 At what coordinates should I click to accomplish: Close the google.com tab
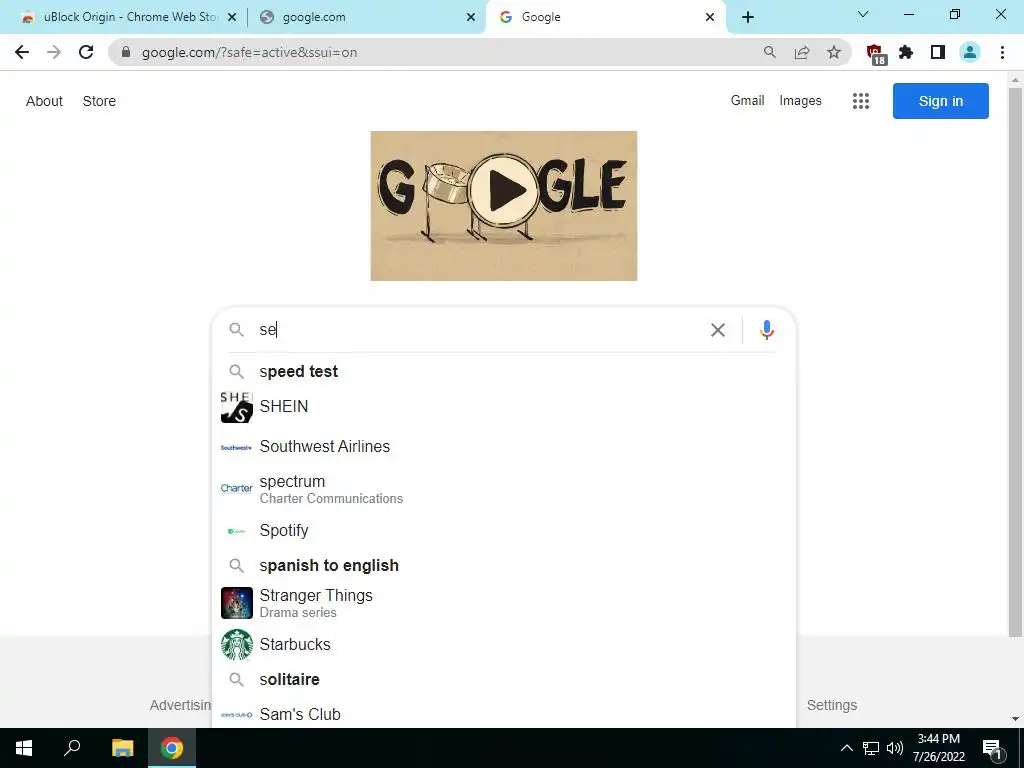point(471,17)
